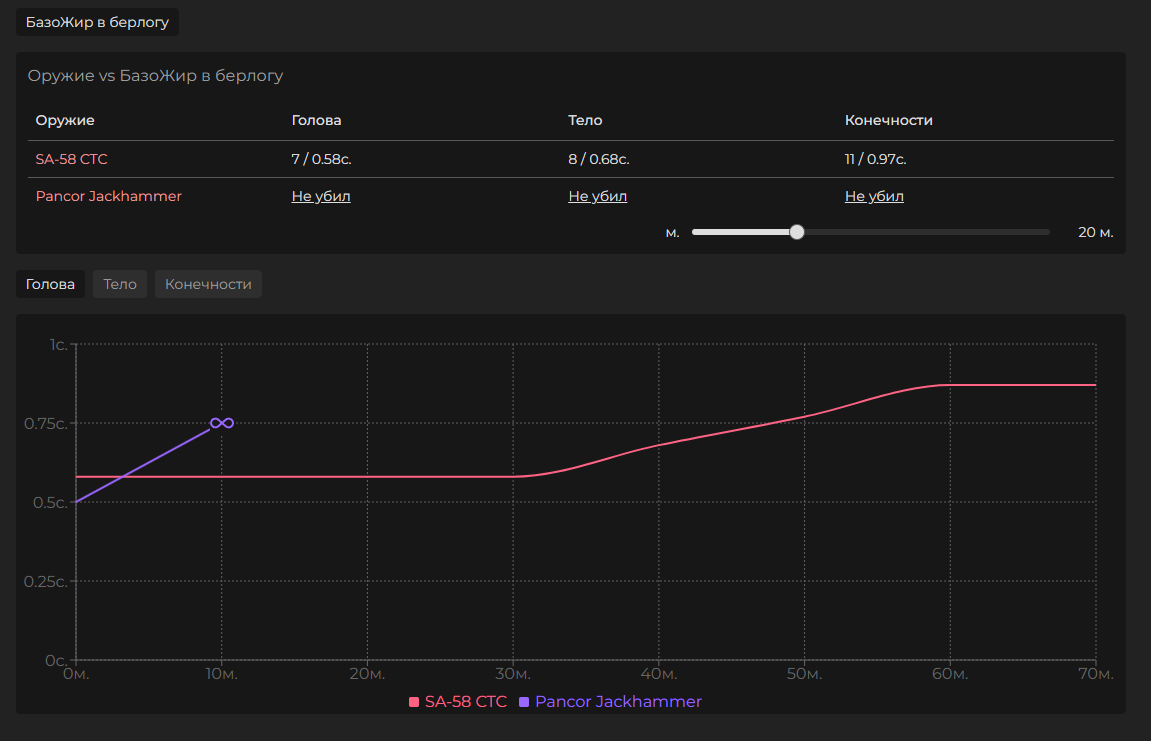Click "Не убил" in the Голова column
Screen dimensions: 1151x741
coord(321,196)
